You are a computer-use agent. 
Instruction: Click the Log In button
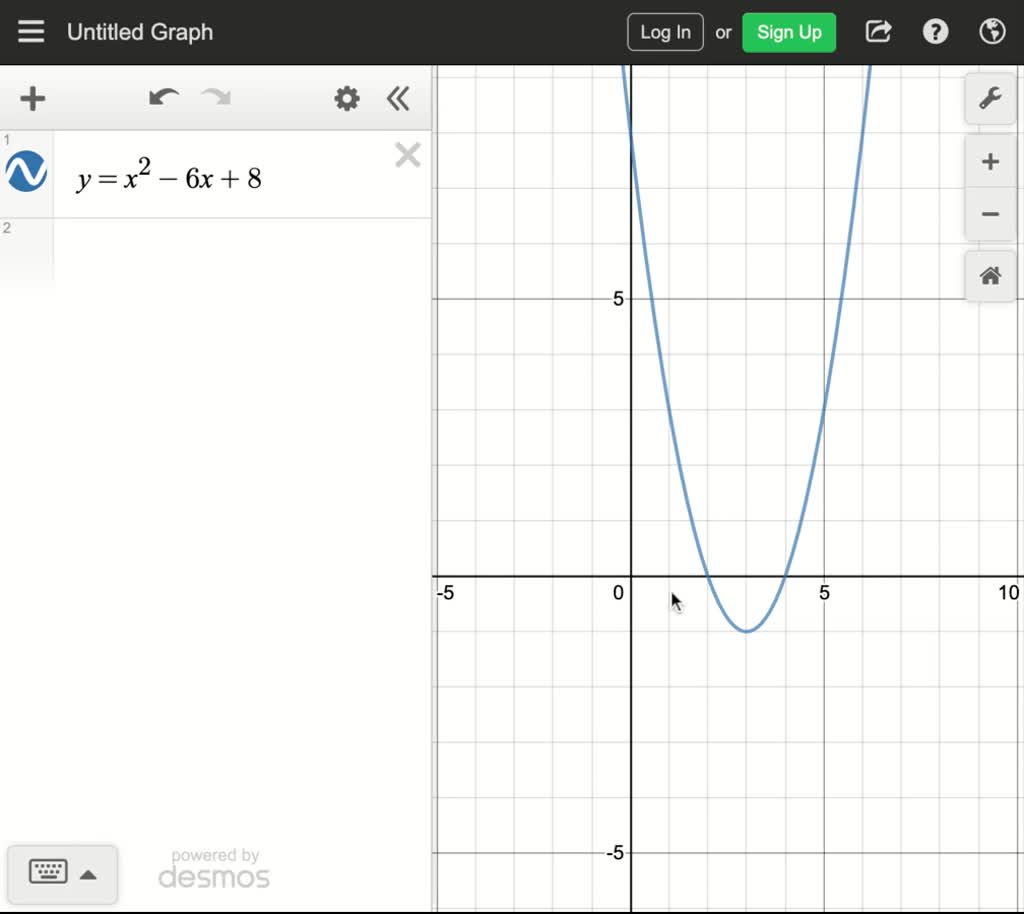click(x=665, y=31)
